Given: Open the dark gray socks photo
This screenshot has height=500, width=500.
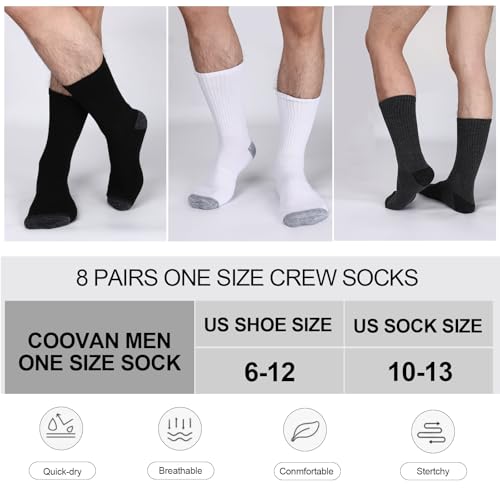Looking at the screenshot, I should click(415, 123).
